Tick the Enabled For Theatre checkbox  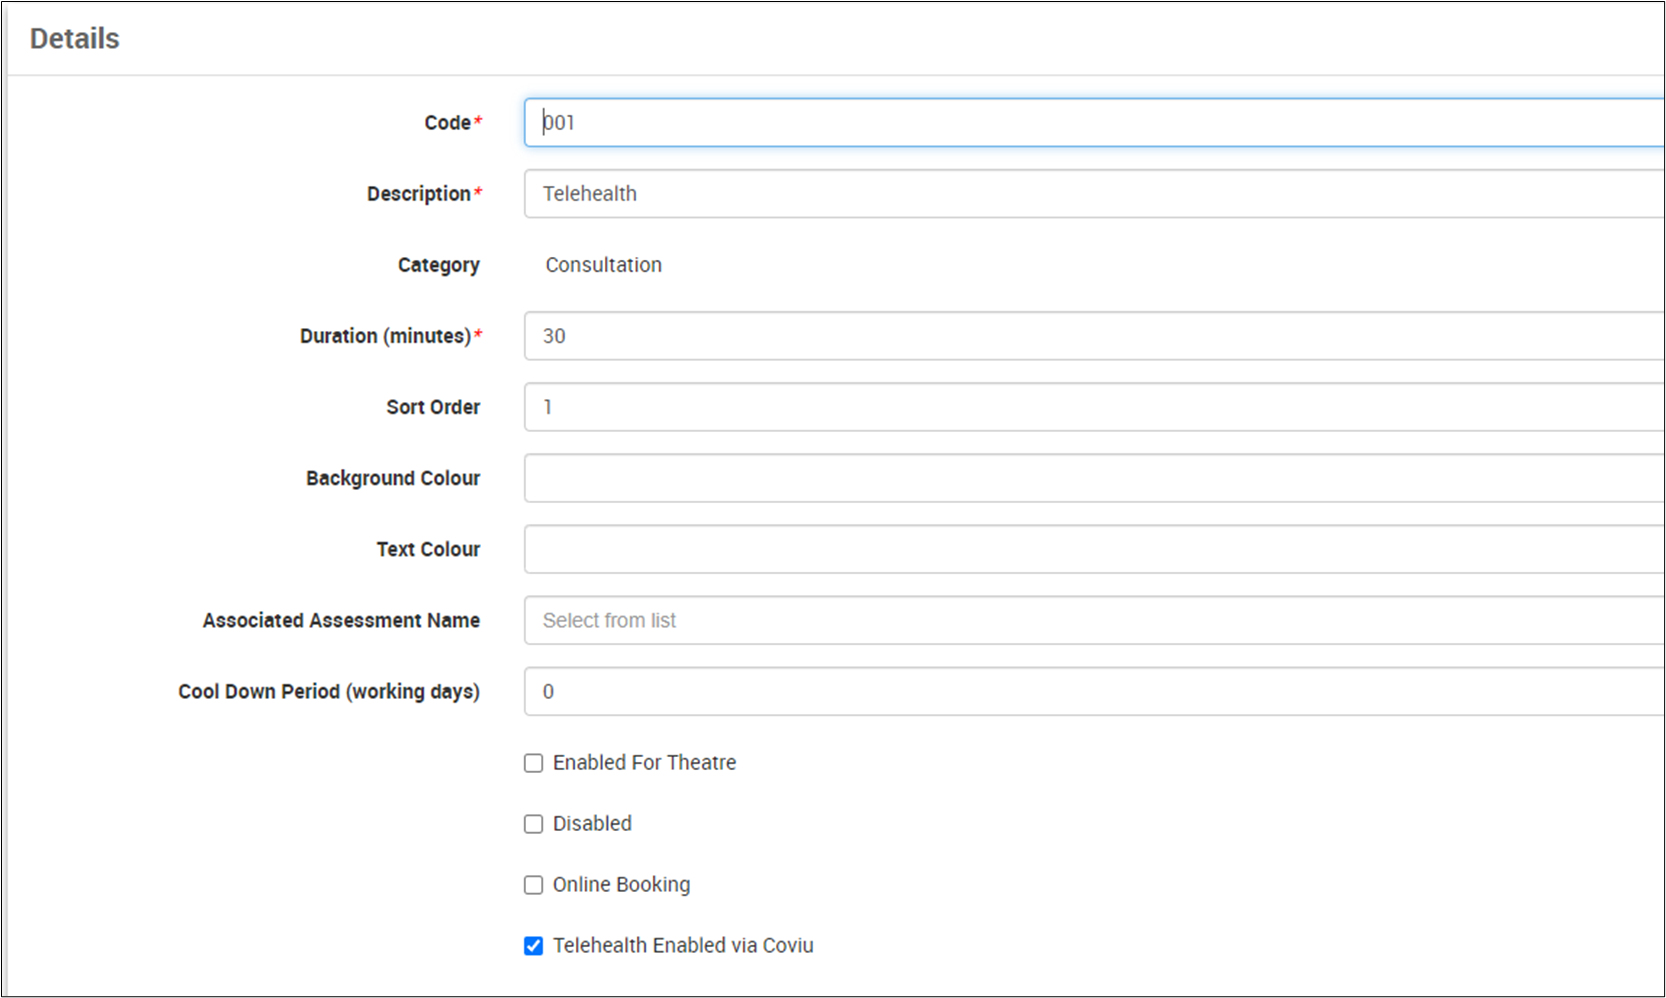pos(534,763)
